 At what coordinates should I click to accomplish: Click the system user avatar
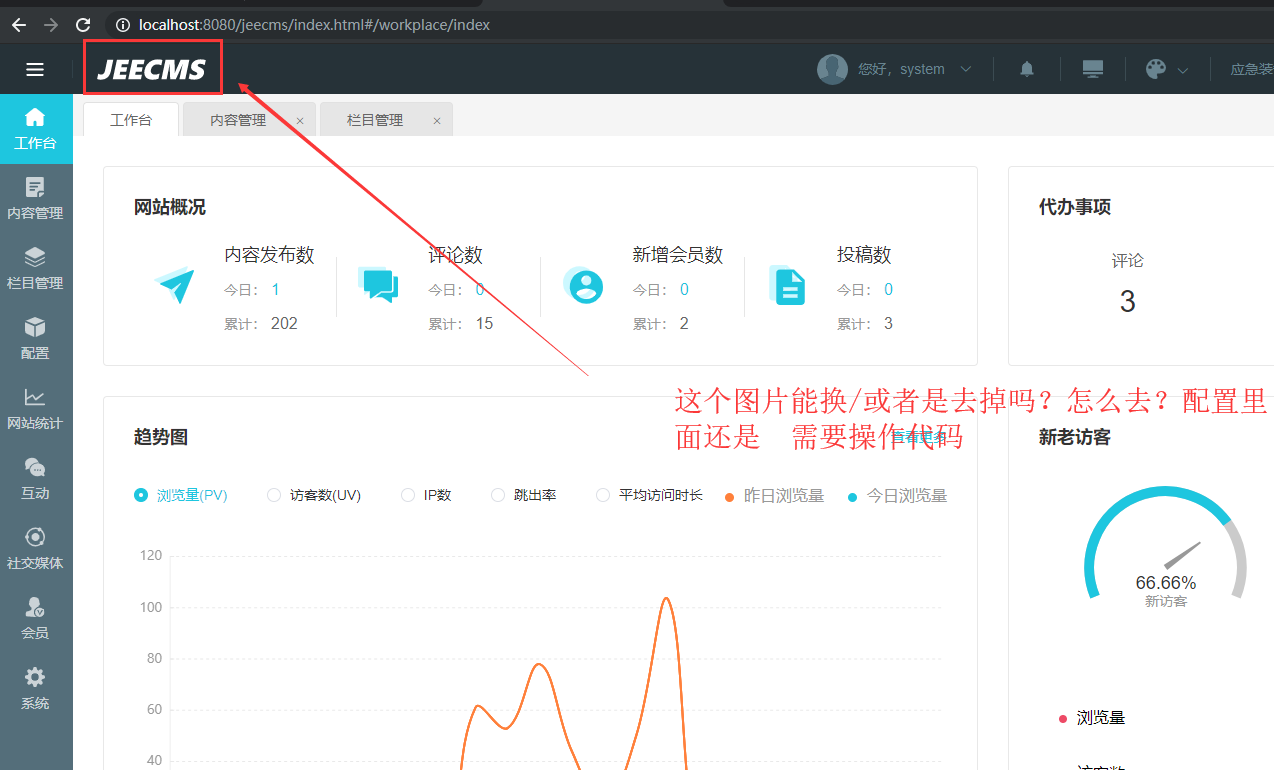832,69
